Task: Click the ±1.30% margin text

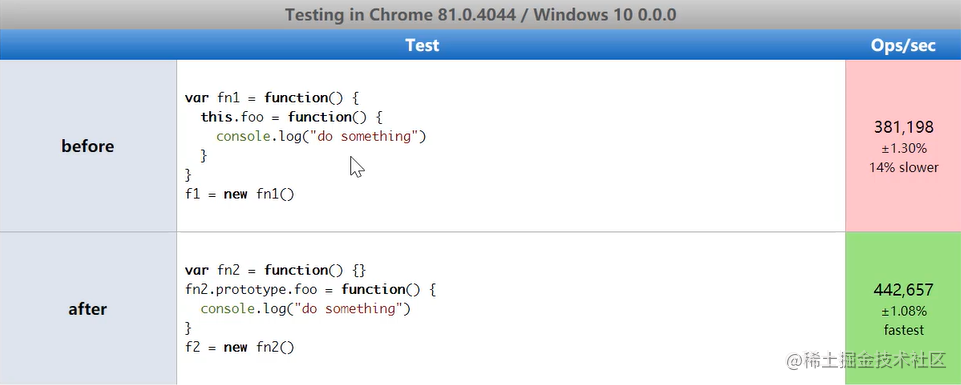Action: pos(903,148)
